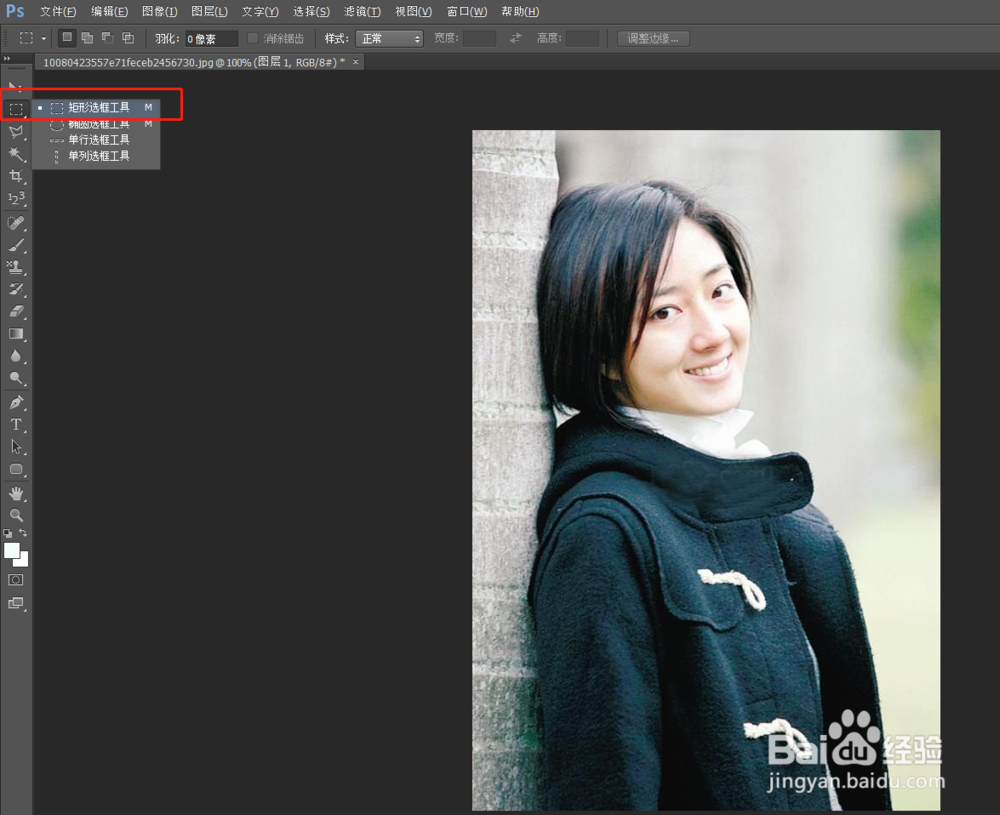The image size is (1000, 815).
Task: Open the 编辑(E) menu
Action: (x=109, y=11)
